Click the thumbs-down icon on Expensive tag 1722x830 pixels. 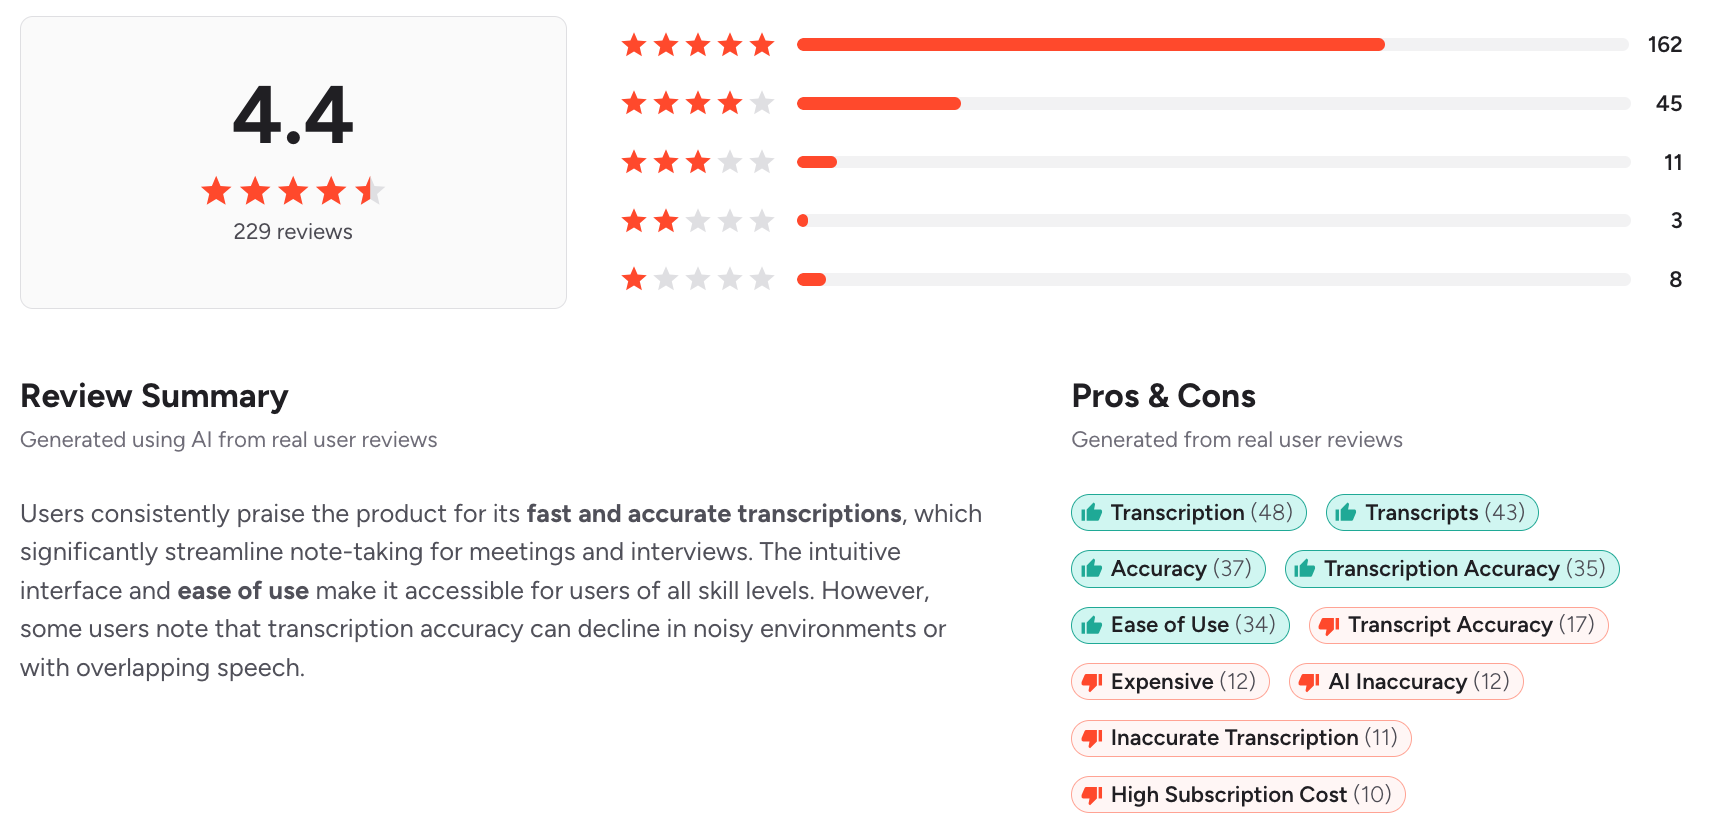1092,681
